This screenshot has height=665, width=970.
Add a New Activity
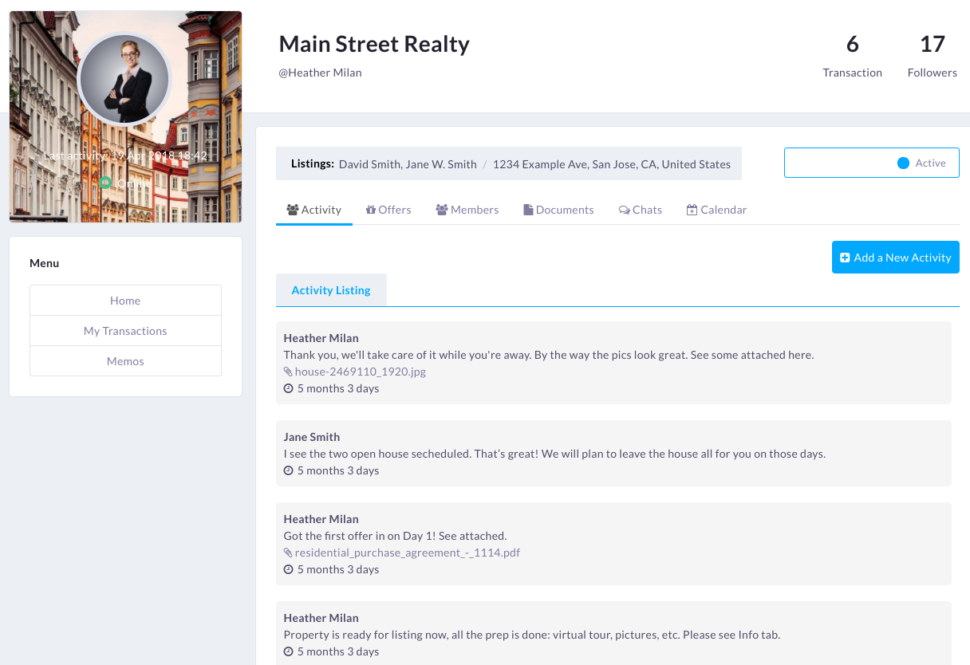[x=895, y=257]
